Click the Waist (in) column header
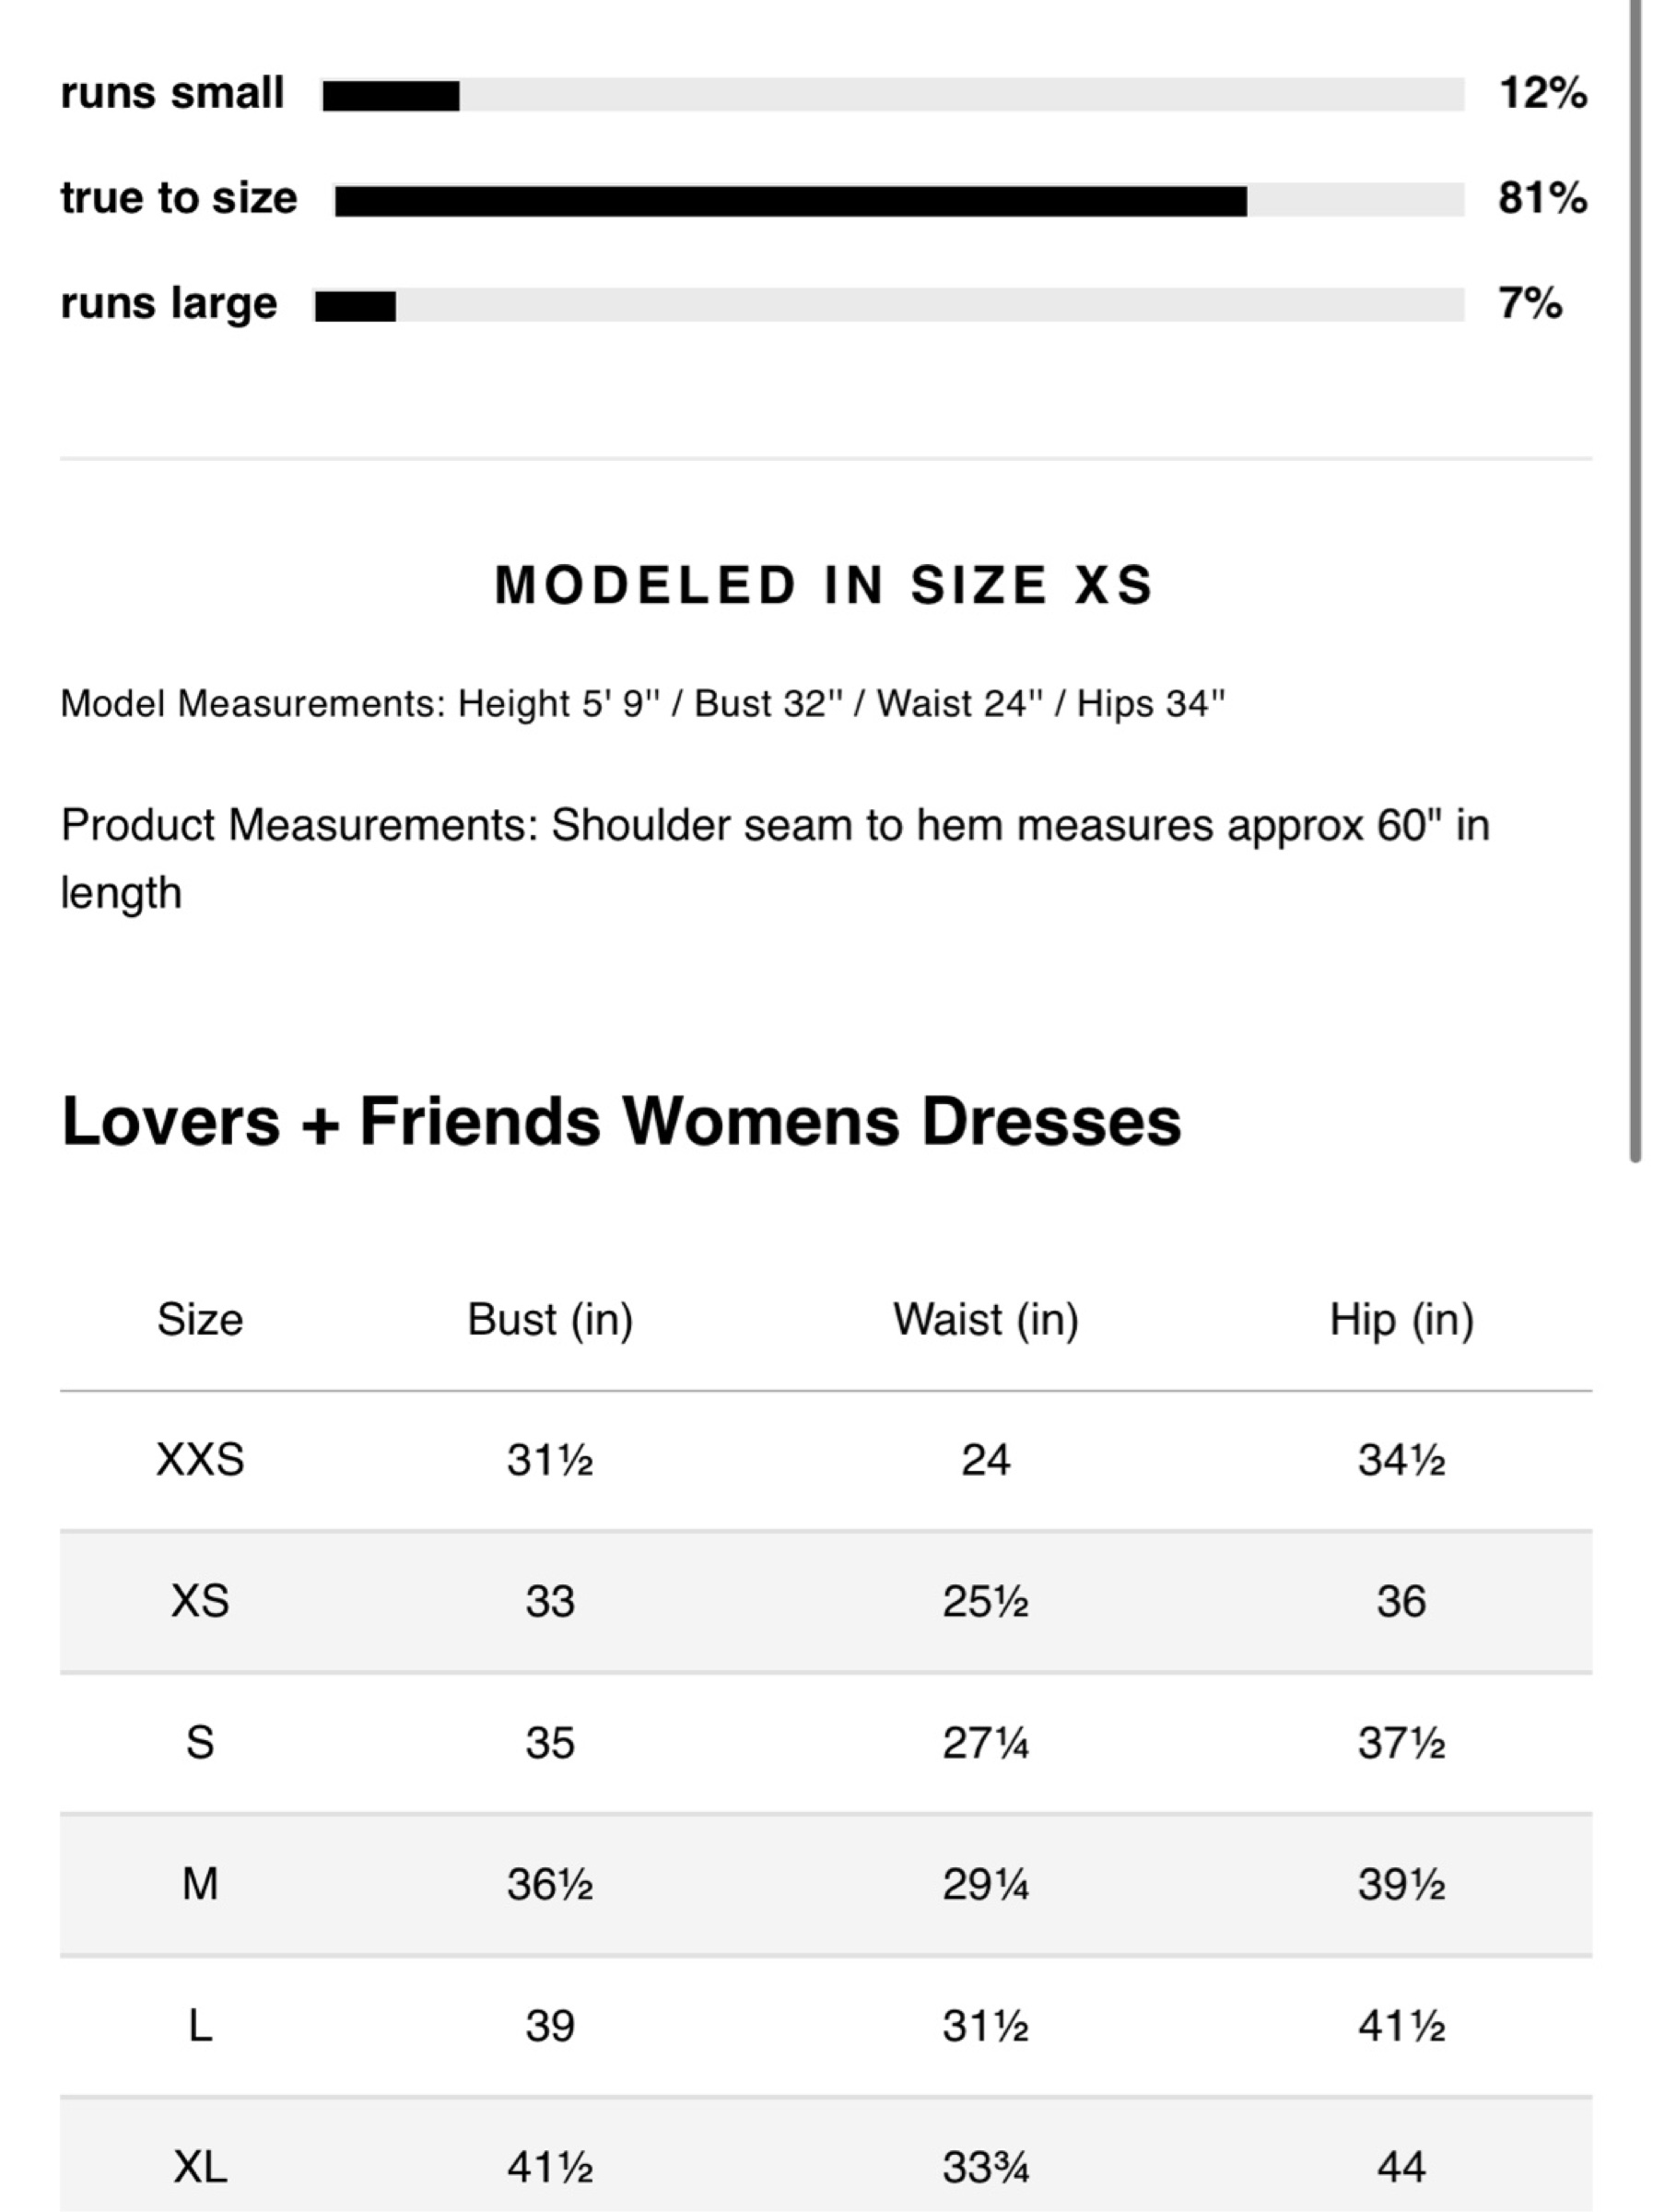1653x2212 pixels. (x=986, y=1320)
